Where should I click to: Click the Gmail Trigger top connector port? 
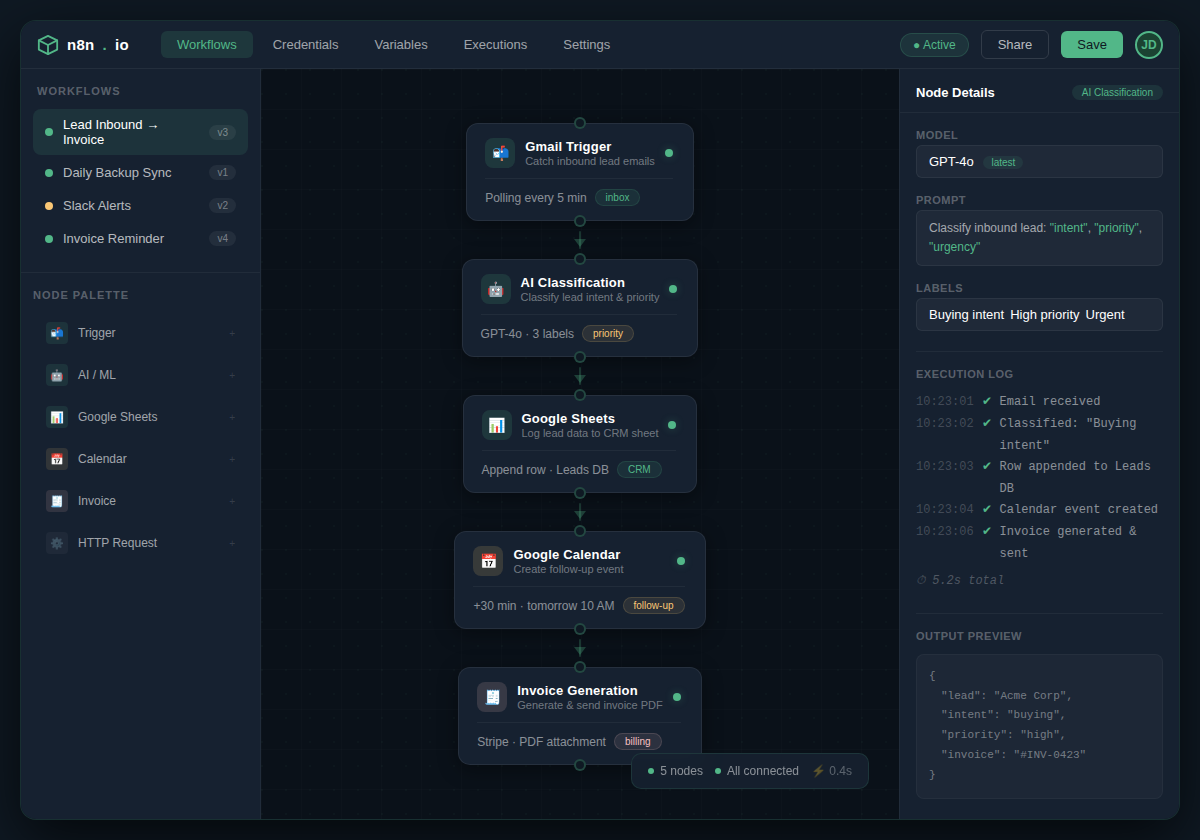click(x=580, y=123)
